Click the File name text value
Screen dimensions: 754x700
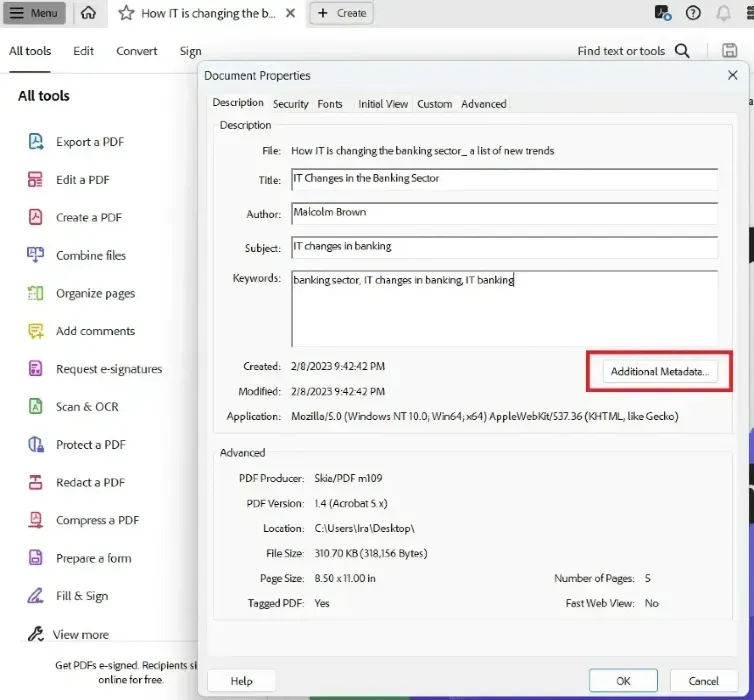423,151
